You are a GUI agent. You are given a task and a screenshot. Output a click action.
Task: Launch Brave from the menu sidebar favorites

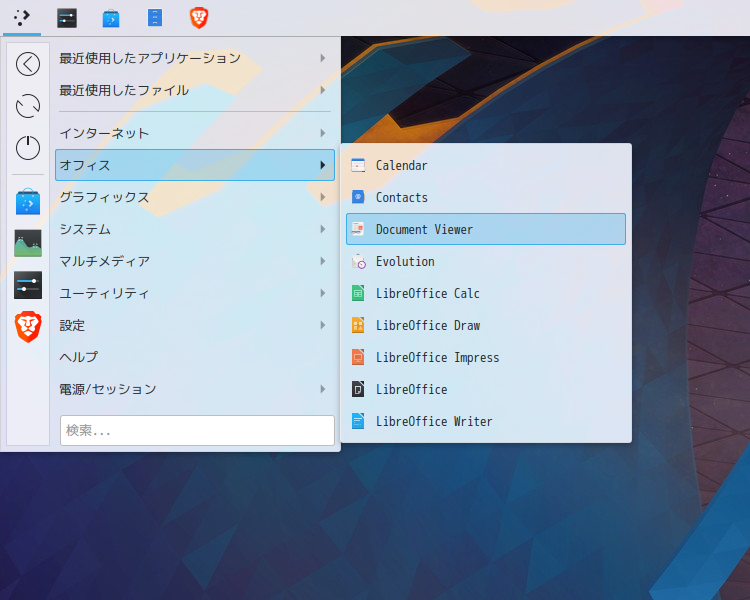click(x=28, y=326)
